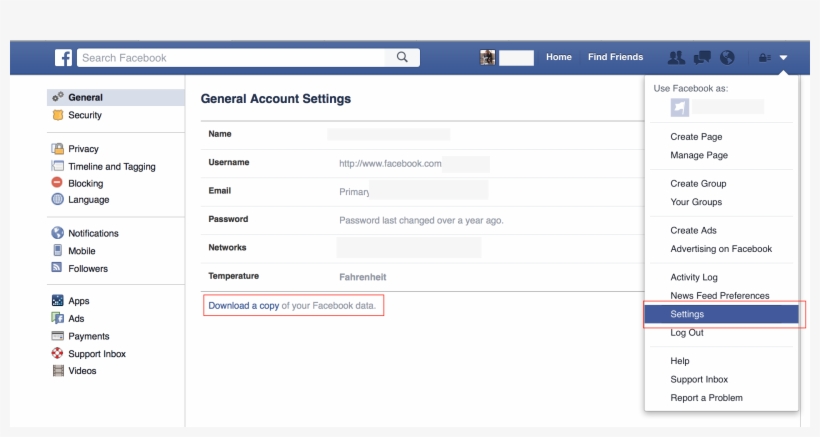Image resolution: width=820 pixels, height=437 pixels.
Task: Select Manage Page in dropdown menu
Action: [x=699, y=155]
